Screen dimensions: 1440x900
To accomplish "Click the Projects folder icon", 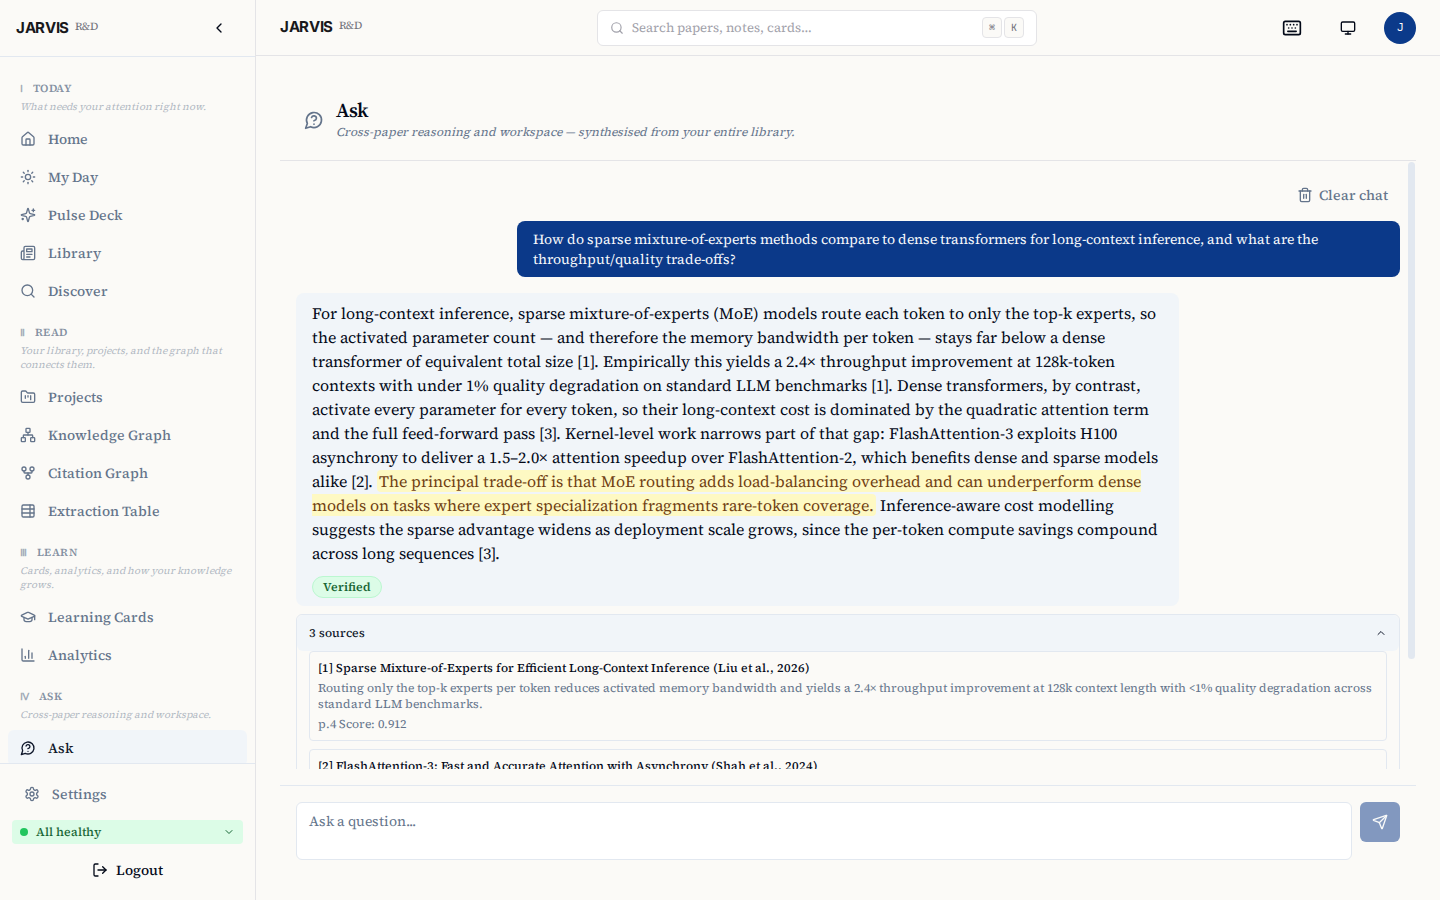I will tap(28, 397).
